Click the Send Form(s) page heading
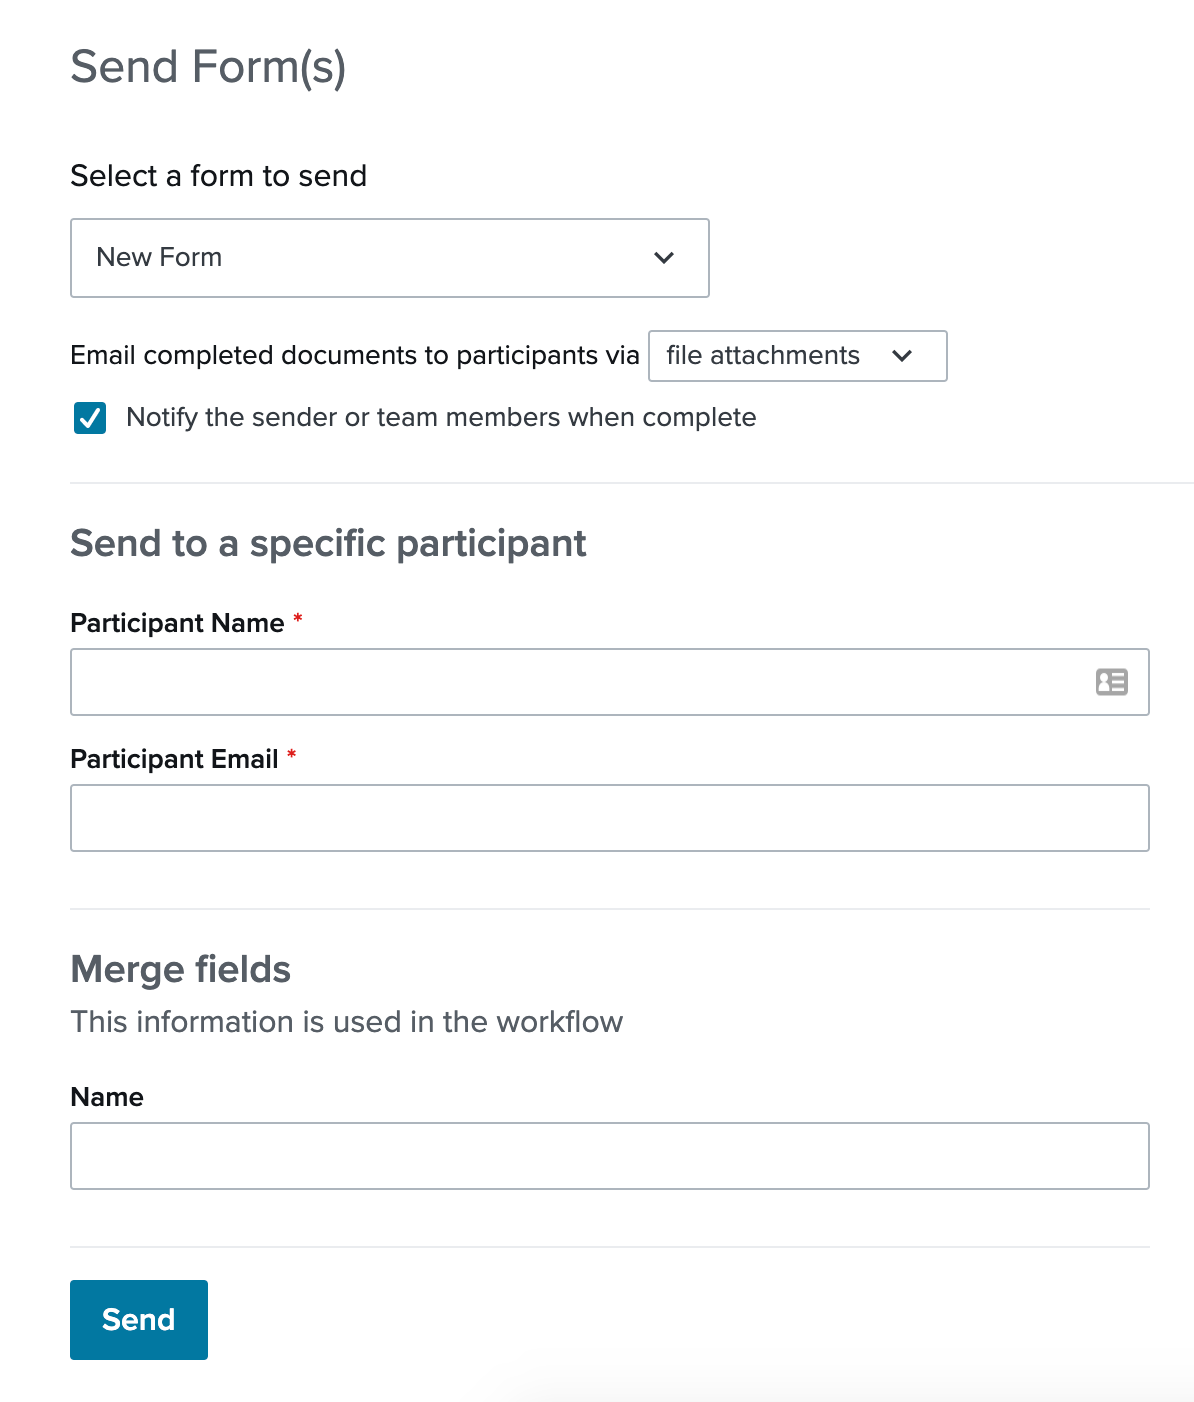The height and width of the screenshot is (1402, 1194). tap(208, 67)
